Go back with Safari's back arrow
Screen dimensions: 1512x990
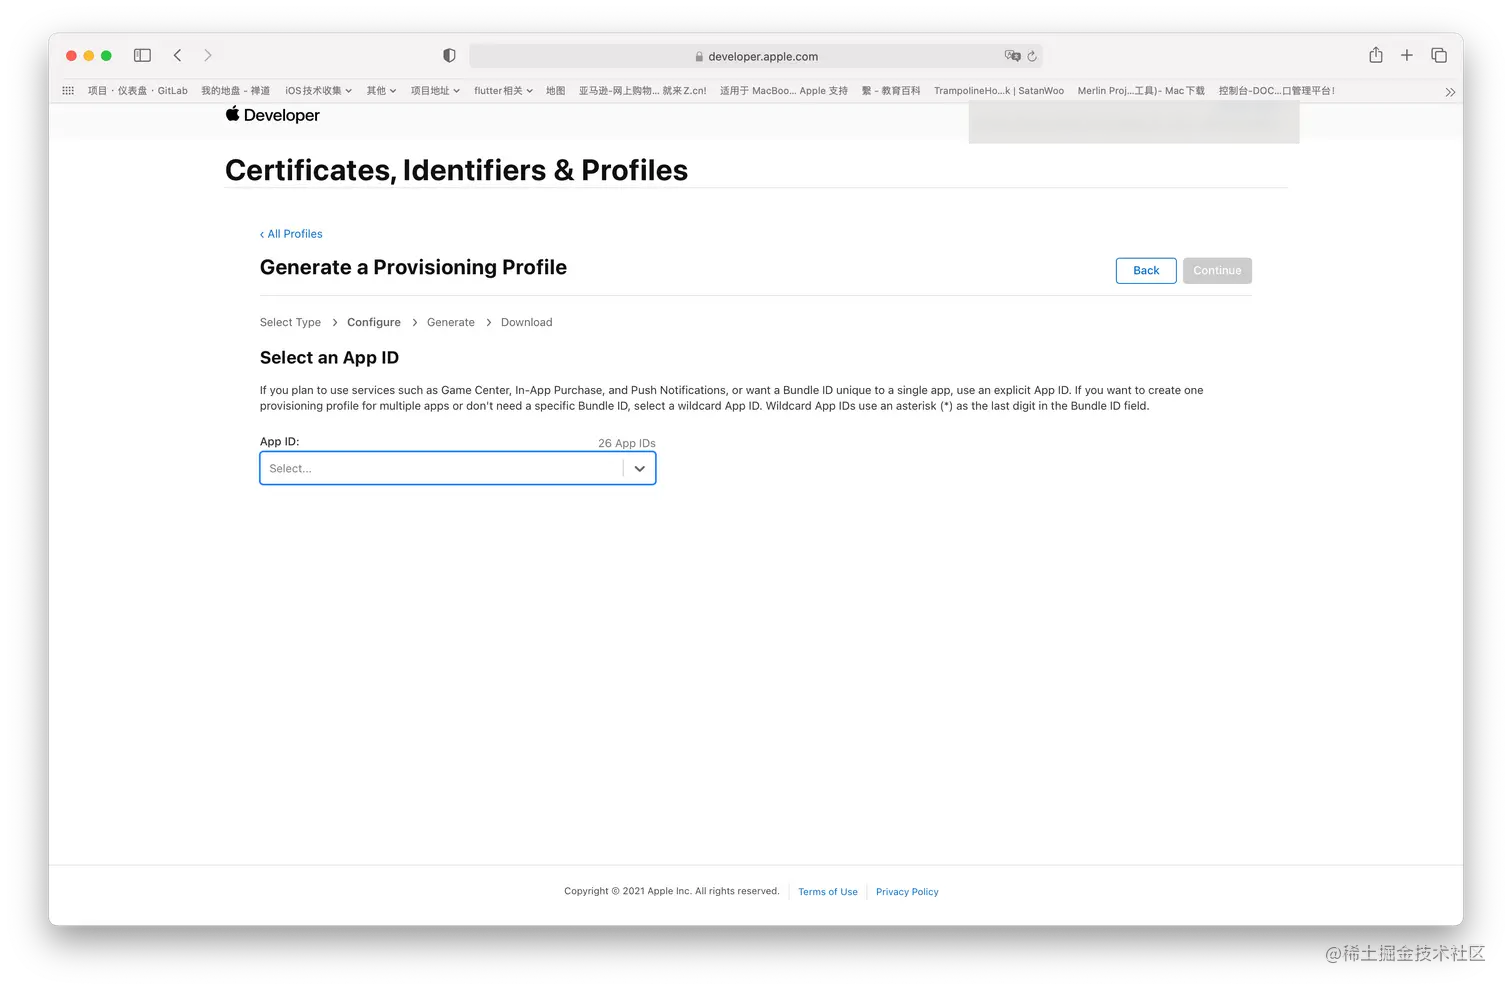click(x=177, y=56)
